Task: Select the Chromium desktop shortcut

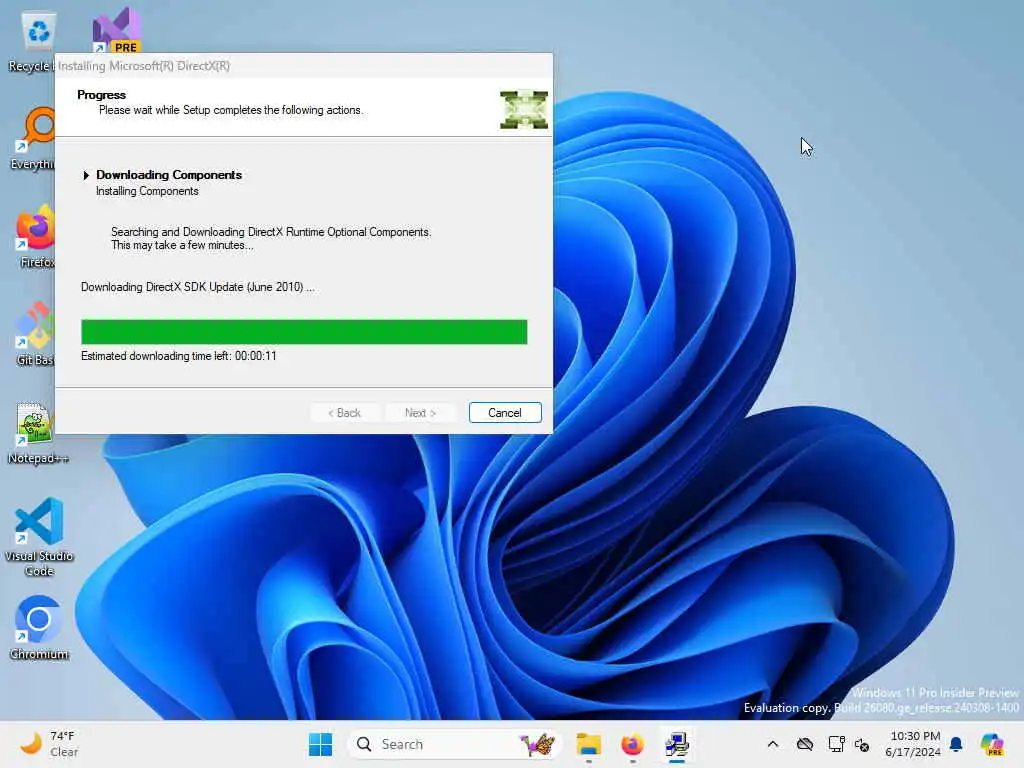Action: [39, 628]
